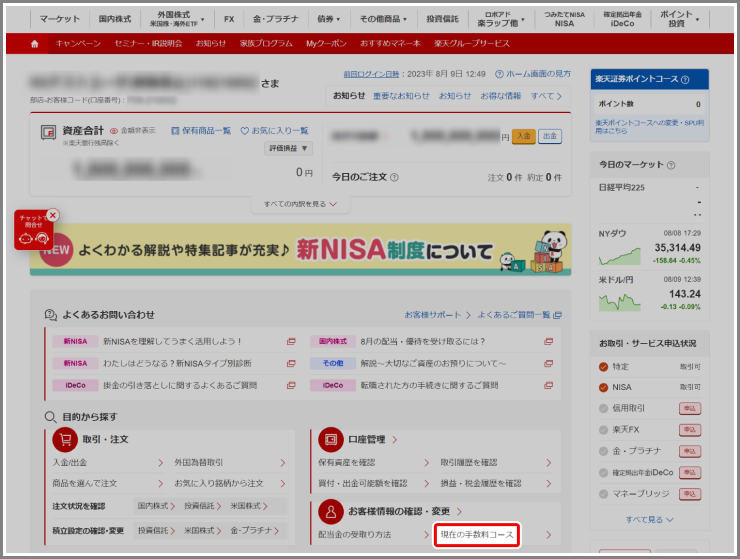The height and width of the screenshot is (559, 740).
Task: Click 取引・注文 cart icon
Action: coord(65,440)
